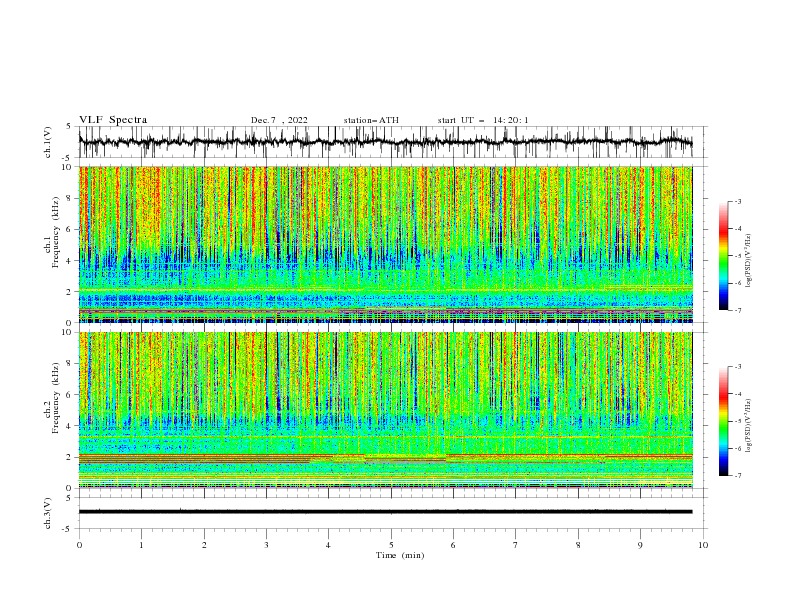792x612 pixels.
Task: Click inside the ch.1 spectrogram panel
Action: (x=386, y=244)
